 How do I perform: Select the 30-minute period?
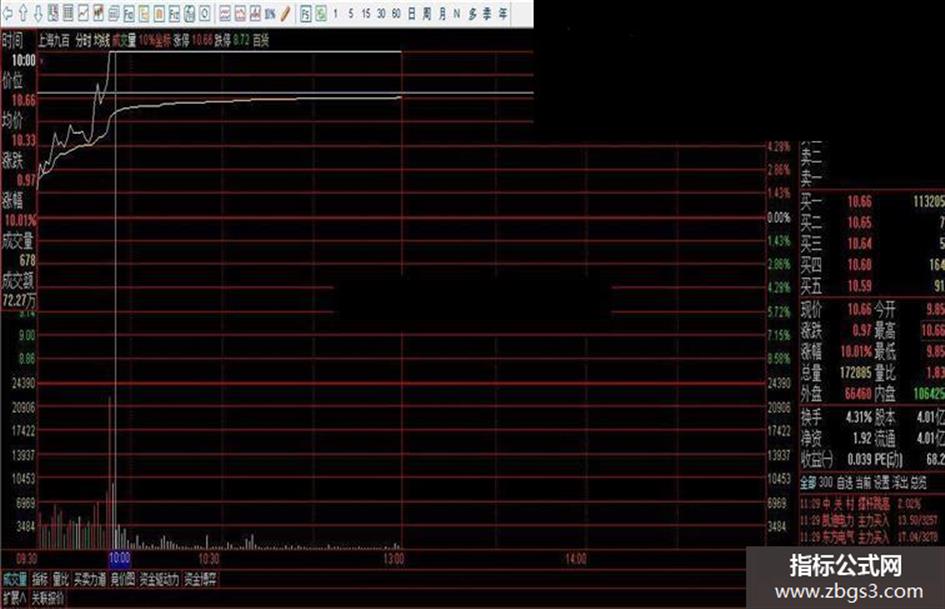[381, 13]
